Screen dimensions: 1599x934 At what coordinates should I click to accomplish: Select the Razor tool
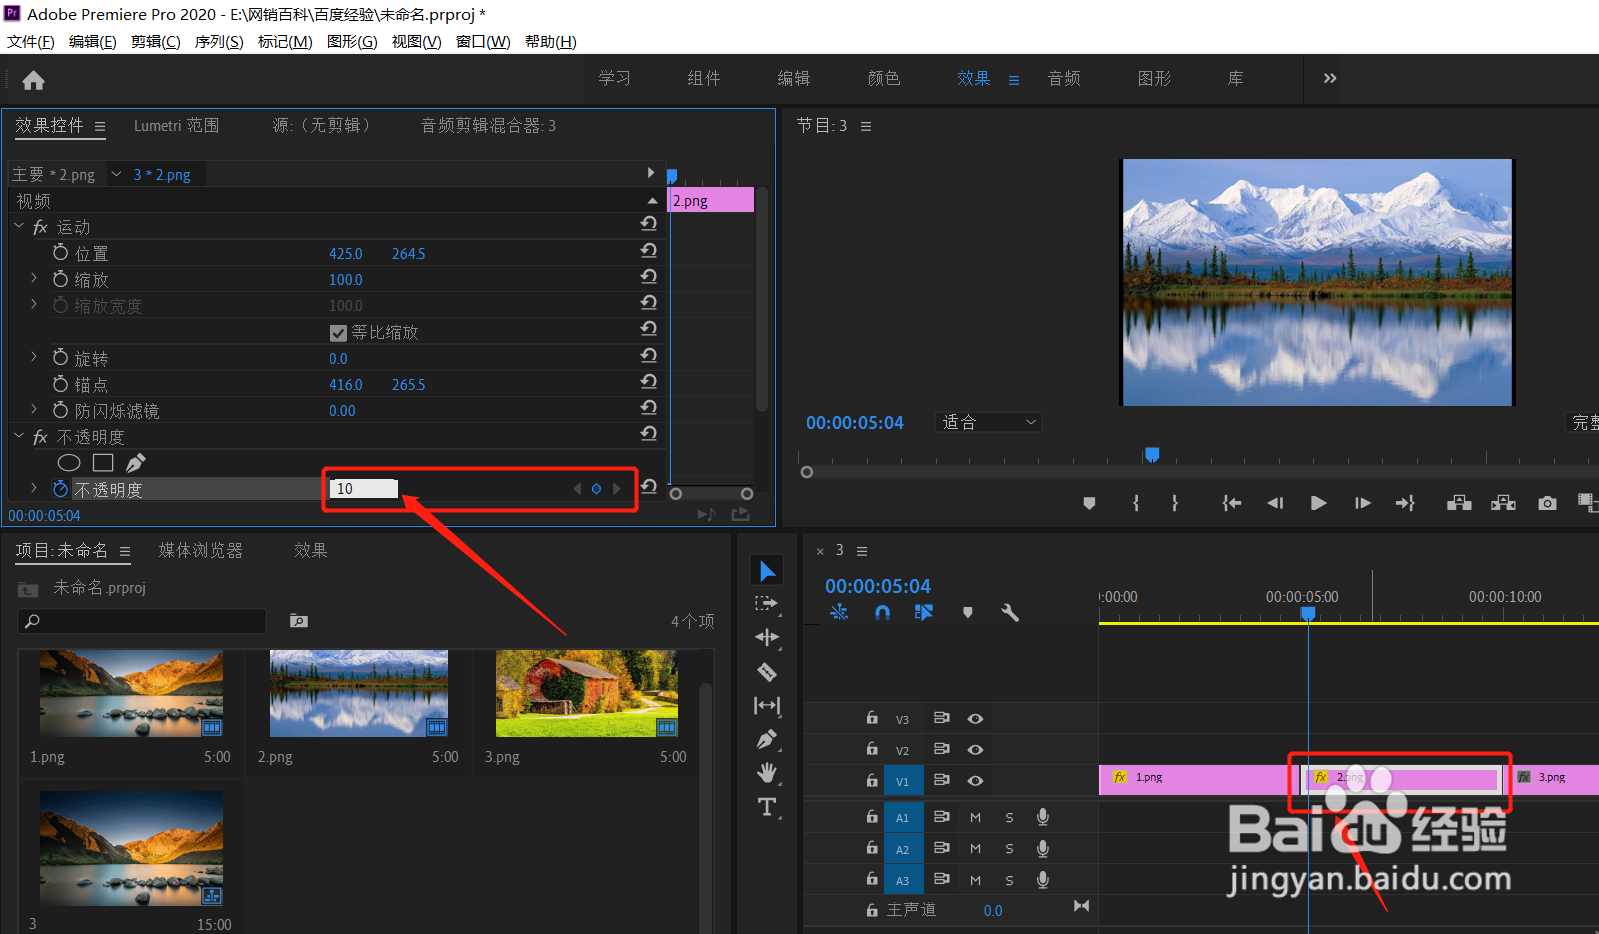coord(767,672)
